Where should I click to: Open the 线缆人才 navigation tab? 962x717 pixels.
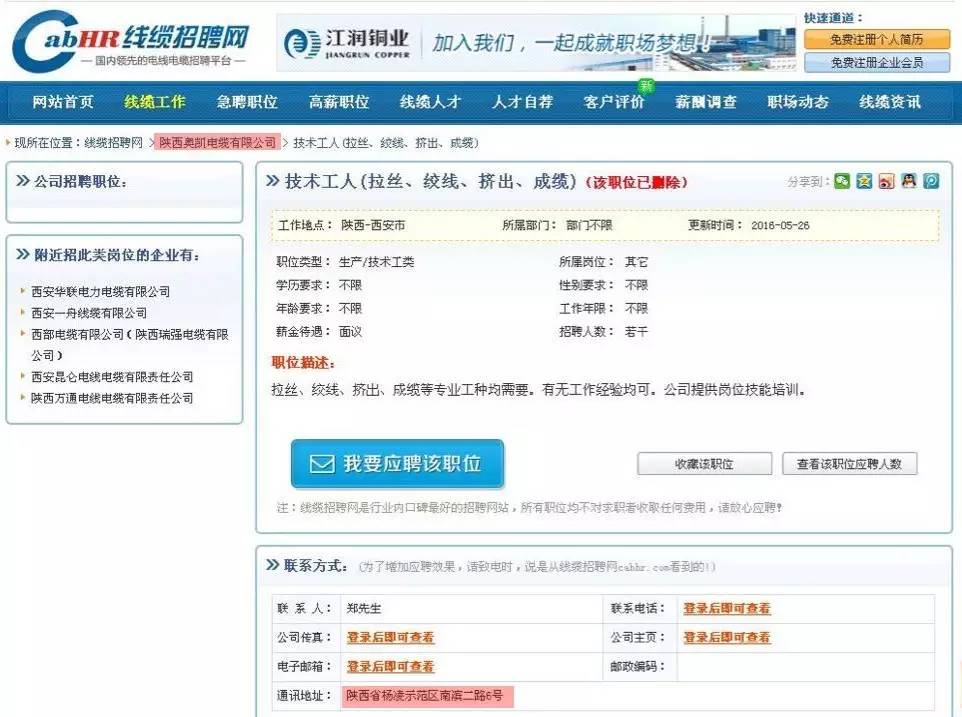click(430, 102)
